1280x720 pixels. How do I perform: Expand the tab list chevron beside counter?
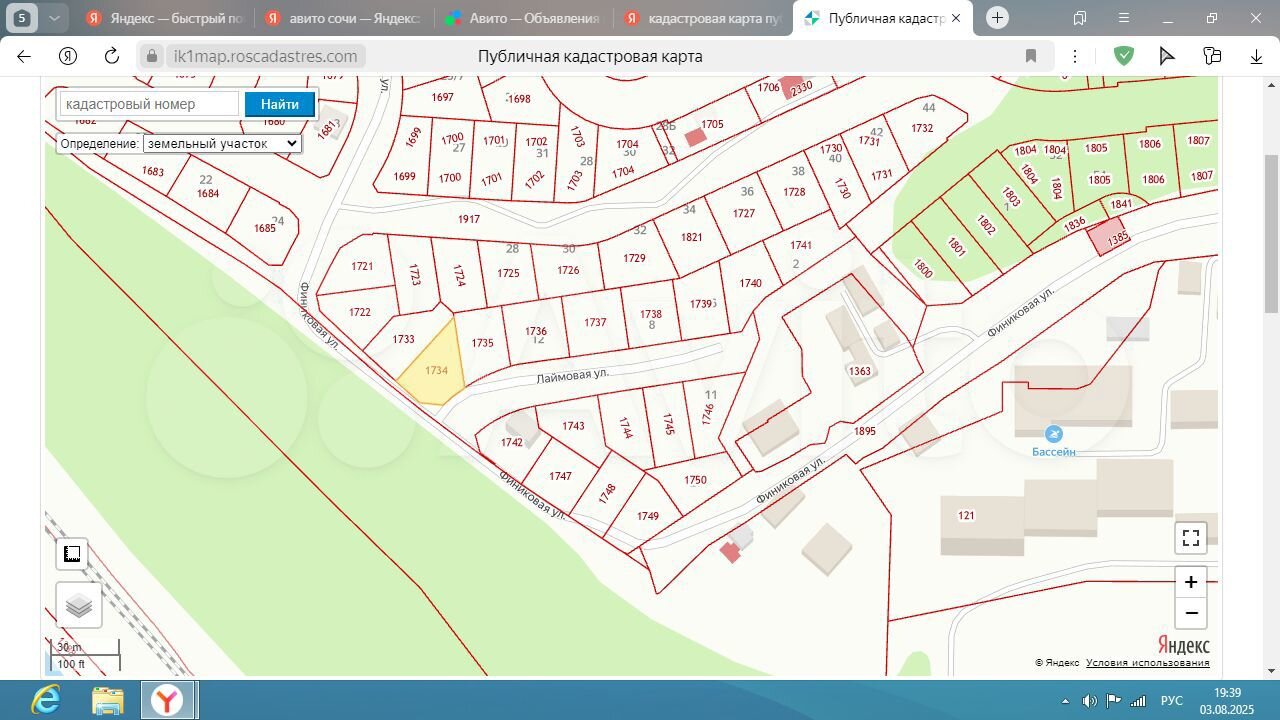54,18
